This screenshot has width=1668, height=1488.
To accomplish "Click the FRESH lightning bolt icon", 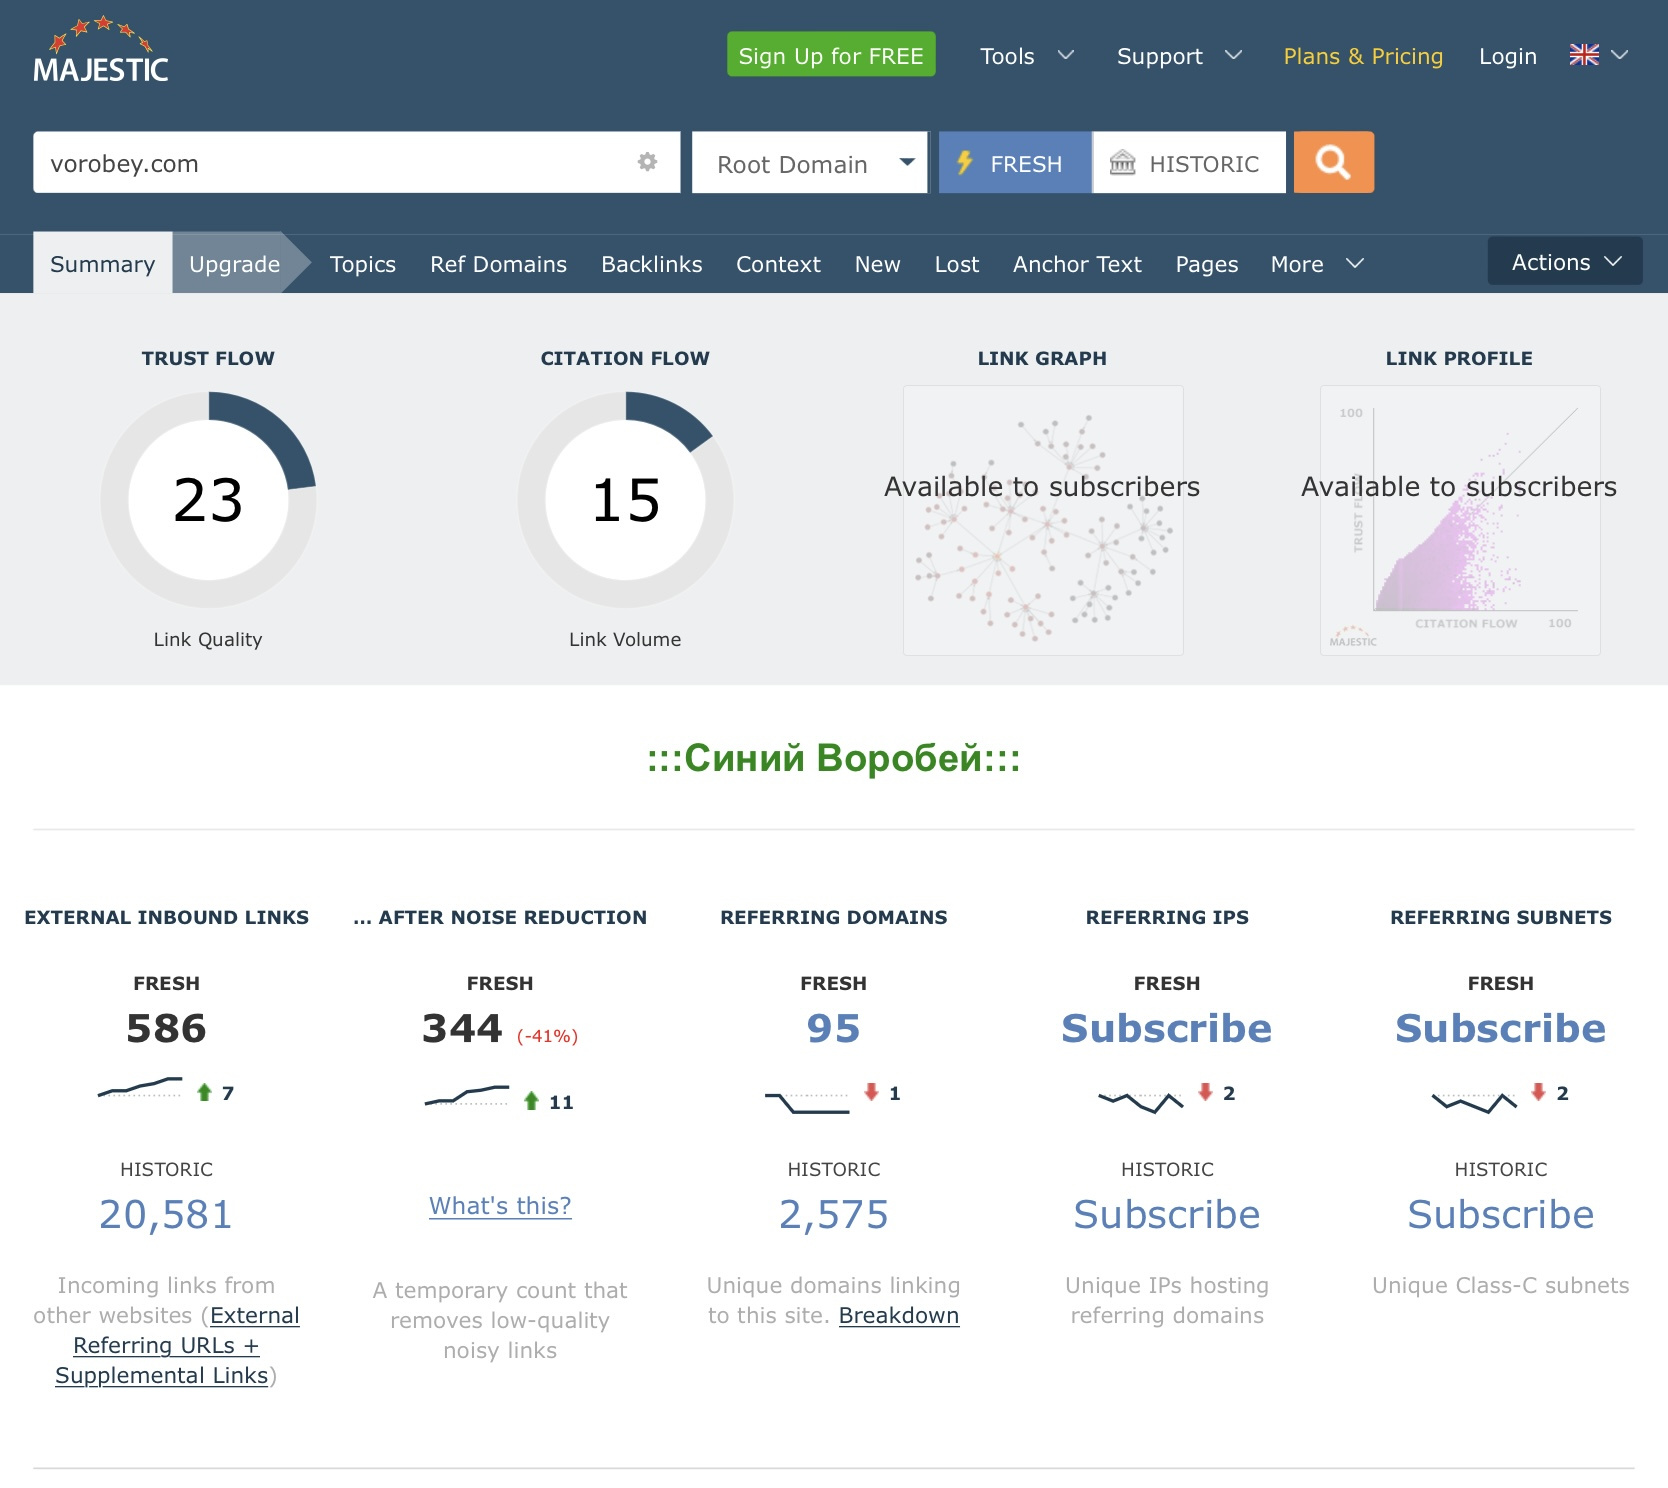I will click(965, 162).
